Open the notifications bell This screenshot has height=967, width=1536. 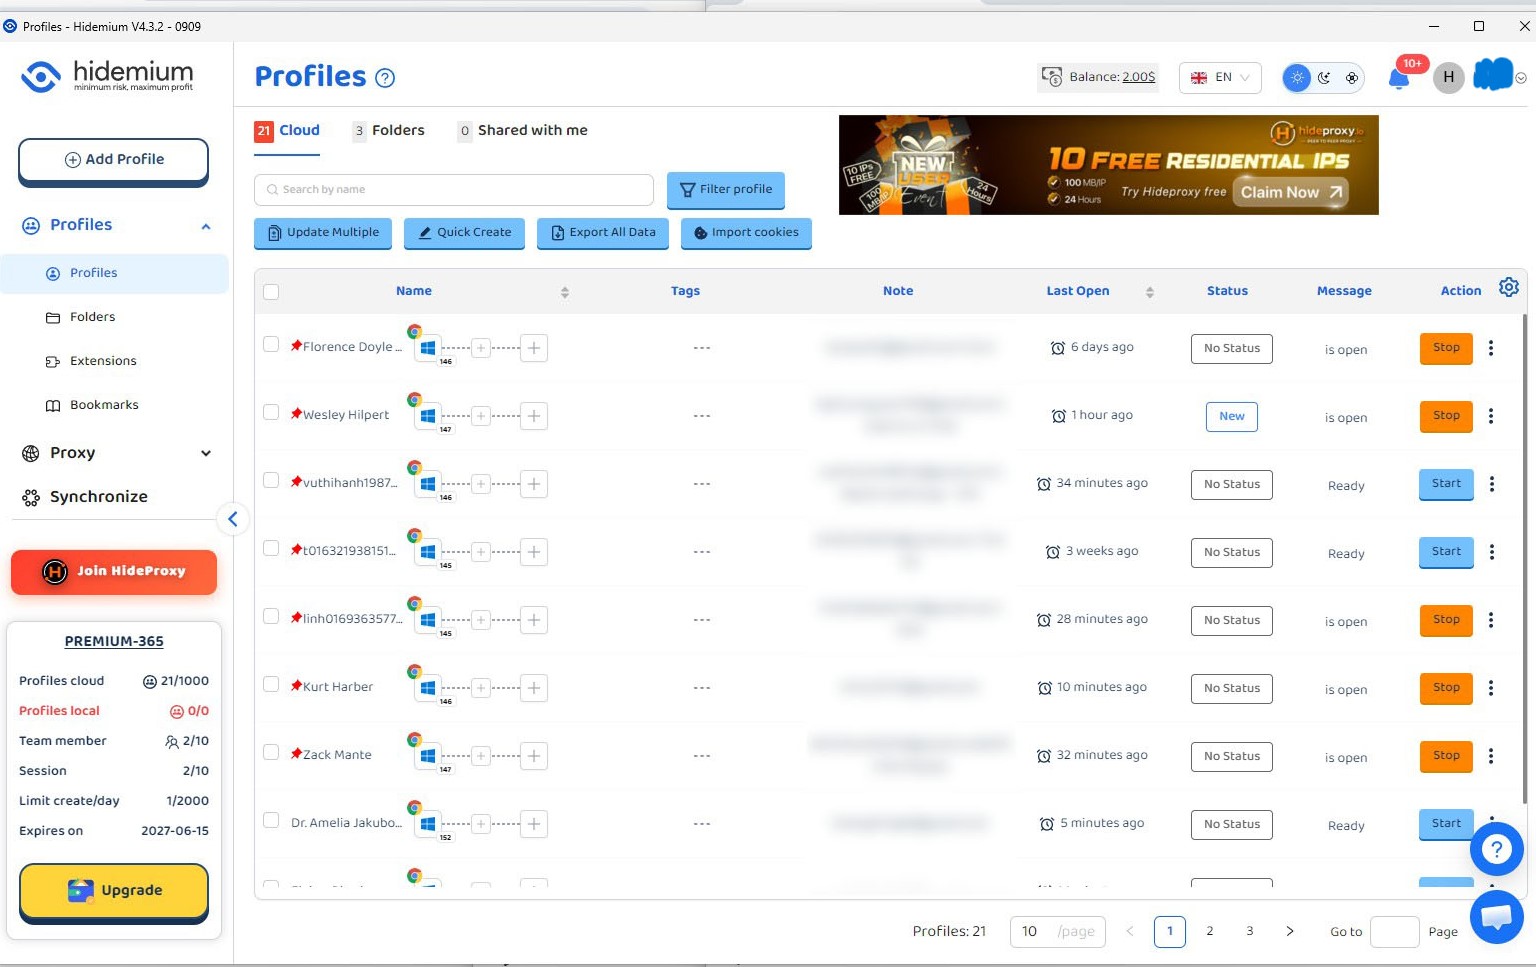(x=1399, y=78)
